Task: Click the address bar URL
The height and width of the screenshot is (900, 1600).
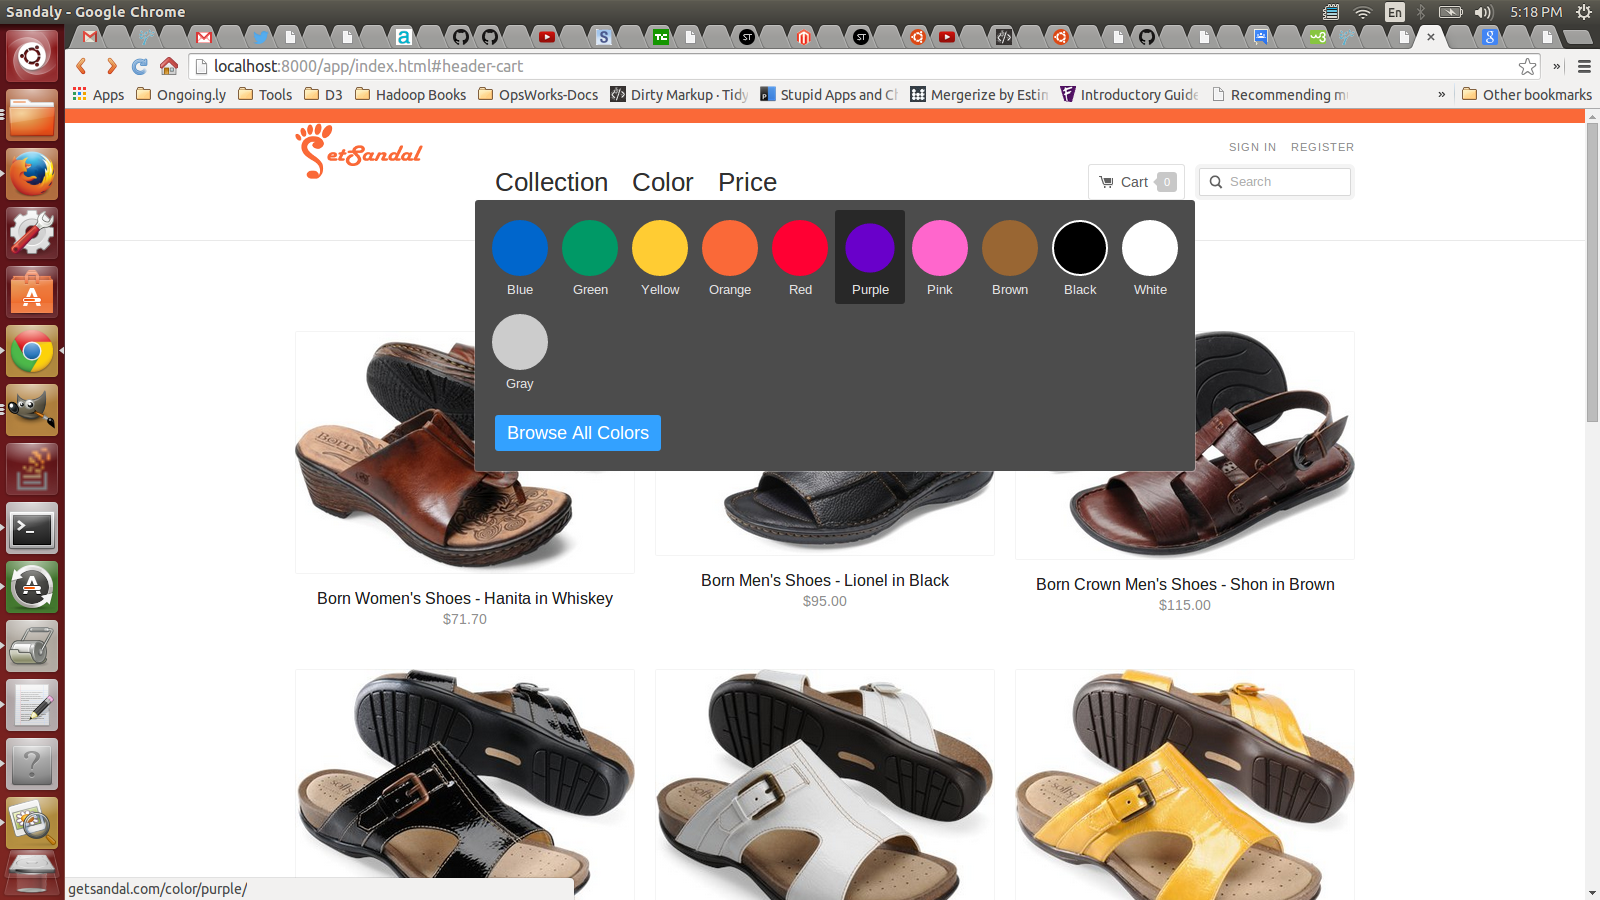Action: 368,66
